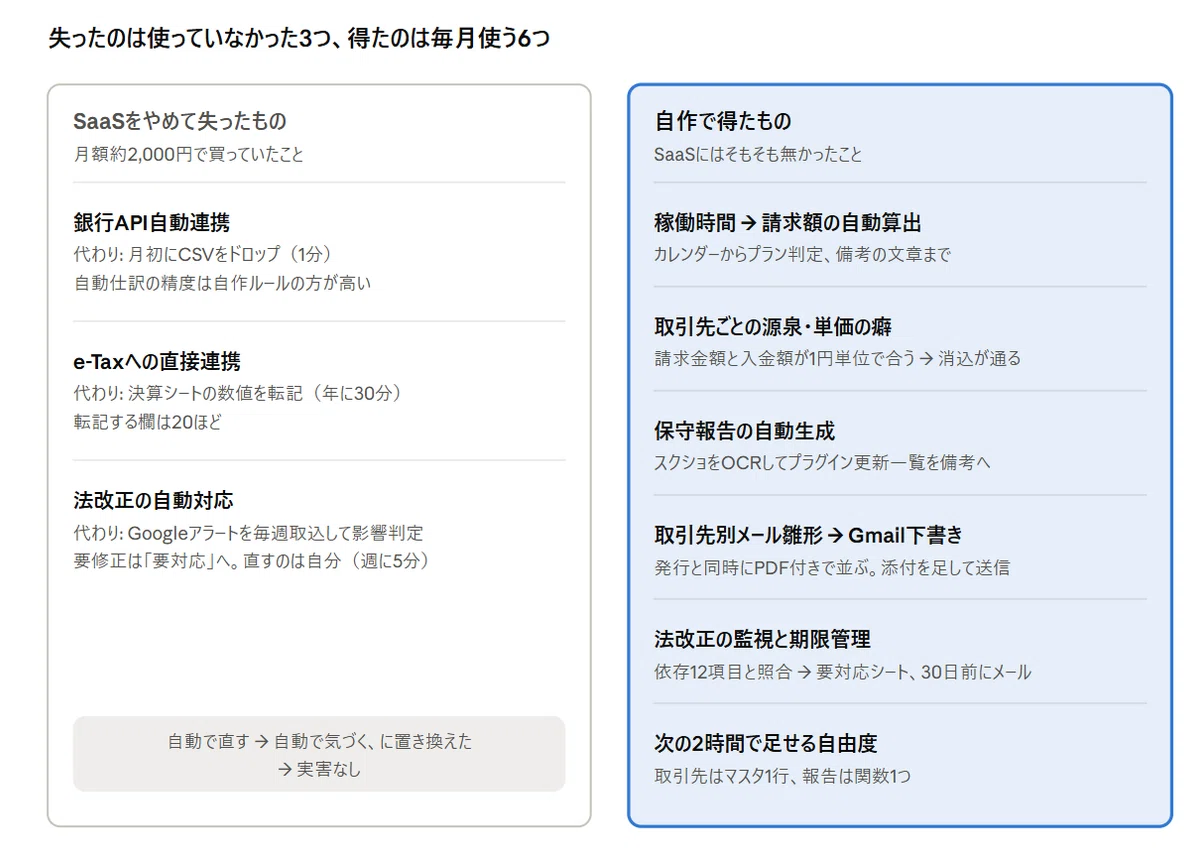Image resolution: width=1200 pixels, height=863 pixels.
Task: Click the heading 次の2時間で足せる自由度
Action: (x=766, y=744)
